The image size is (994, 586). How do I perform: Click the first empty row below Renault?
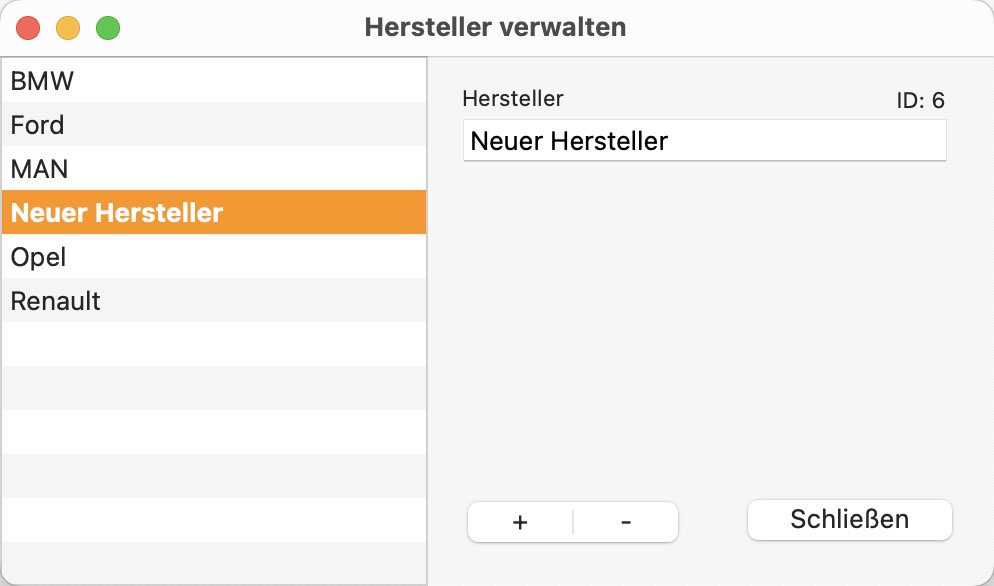point(214,344)
